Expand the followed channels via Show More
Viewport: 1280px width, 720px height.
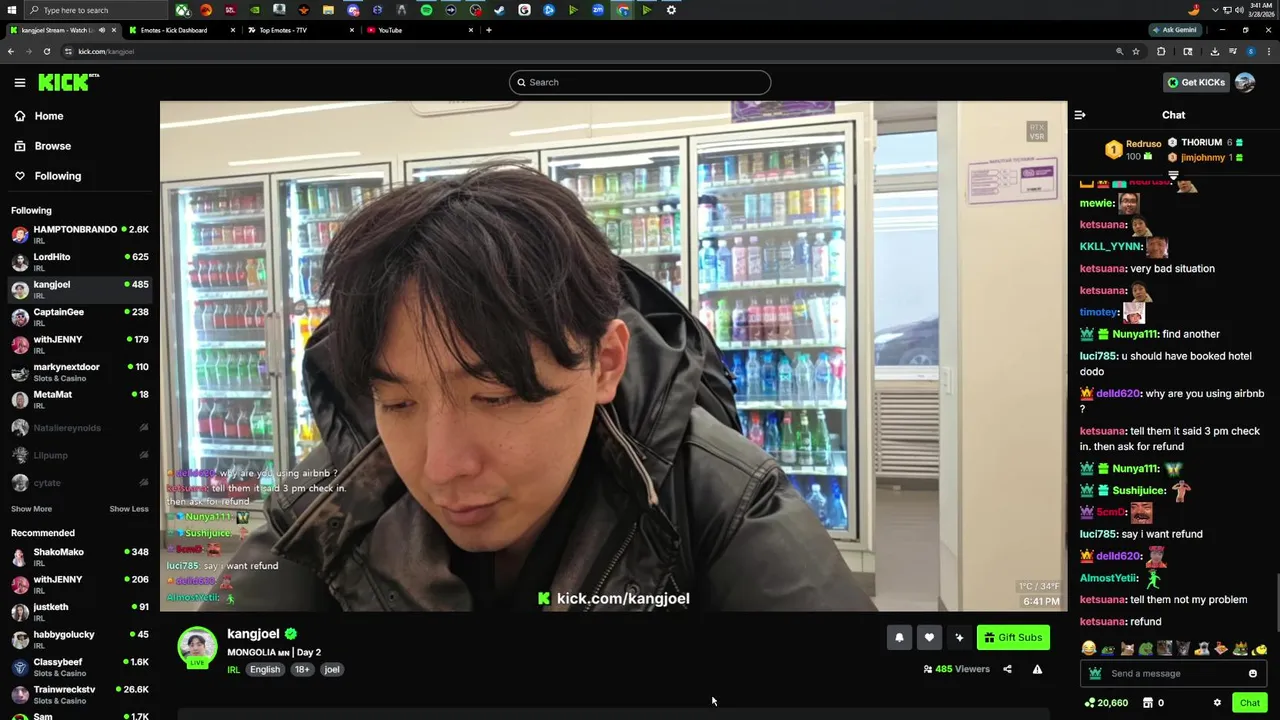coord(31,509)
